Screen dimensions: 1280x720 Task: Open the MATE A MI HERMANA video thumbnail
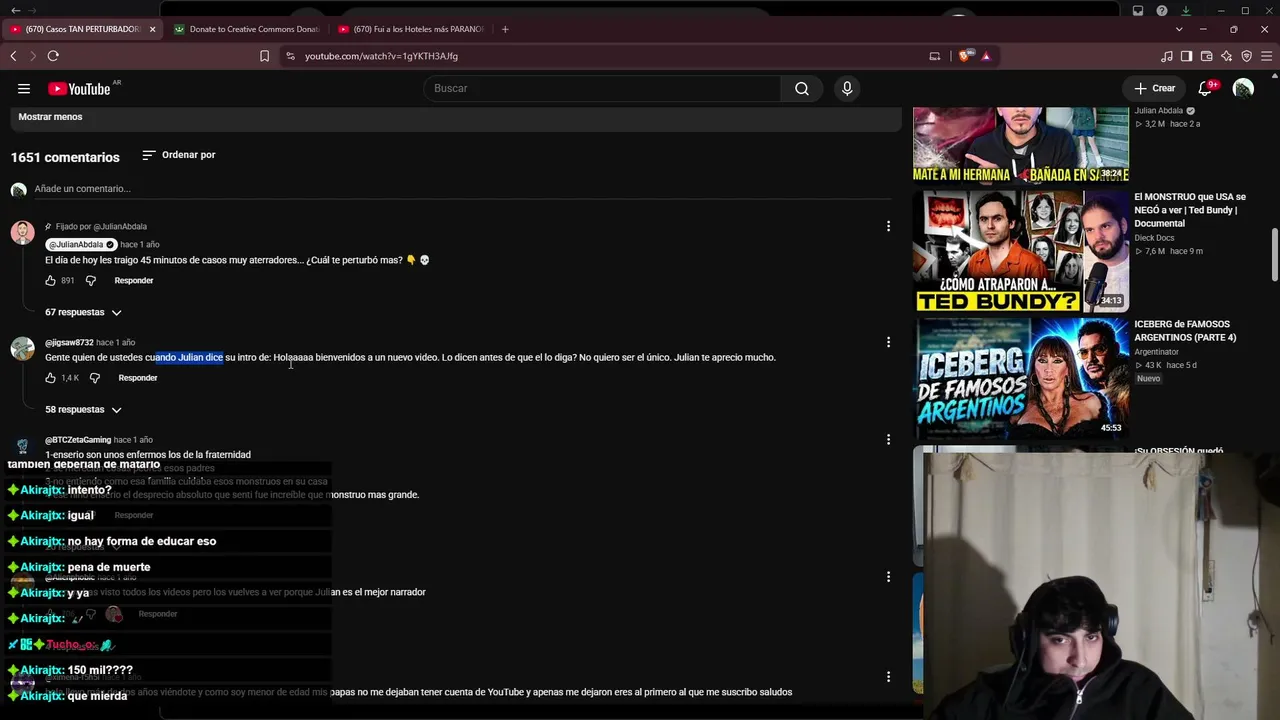(1021, 145)
